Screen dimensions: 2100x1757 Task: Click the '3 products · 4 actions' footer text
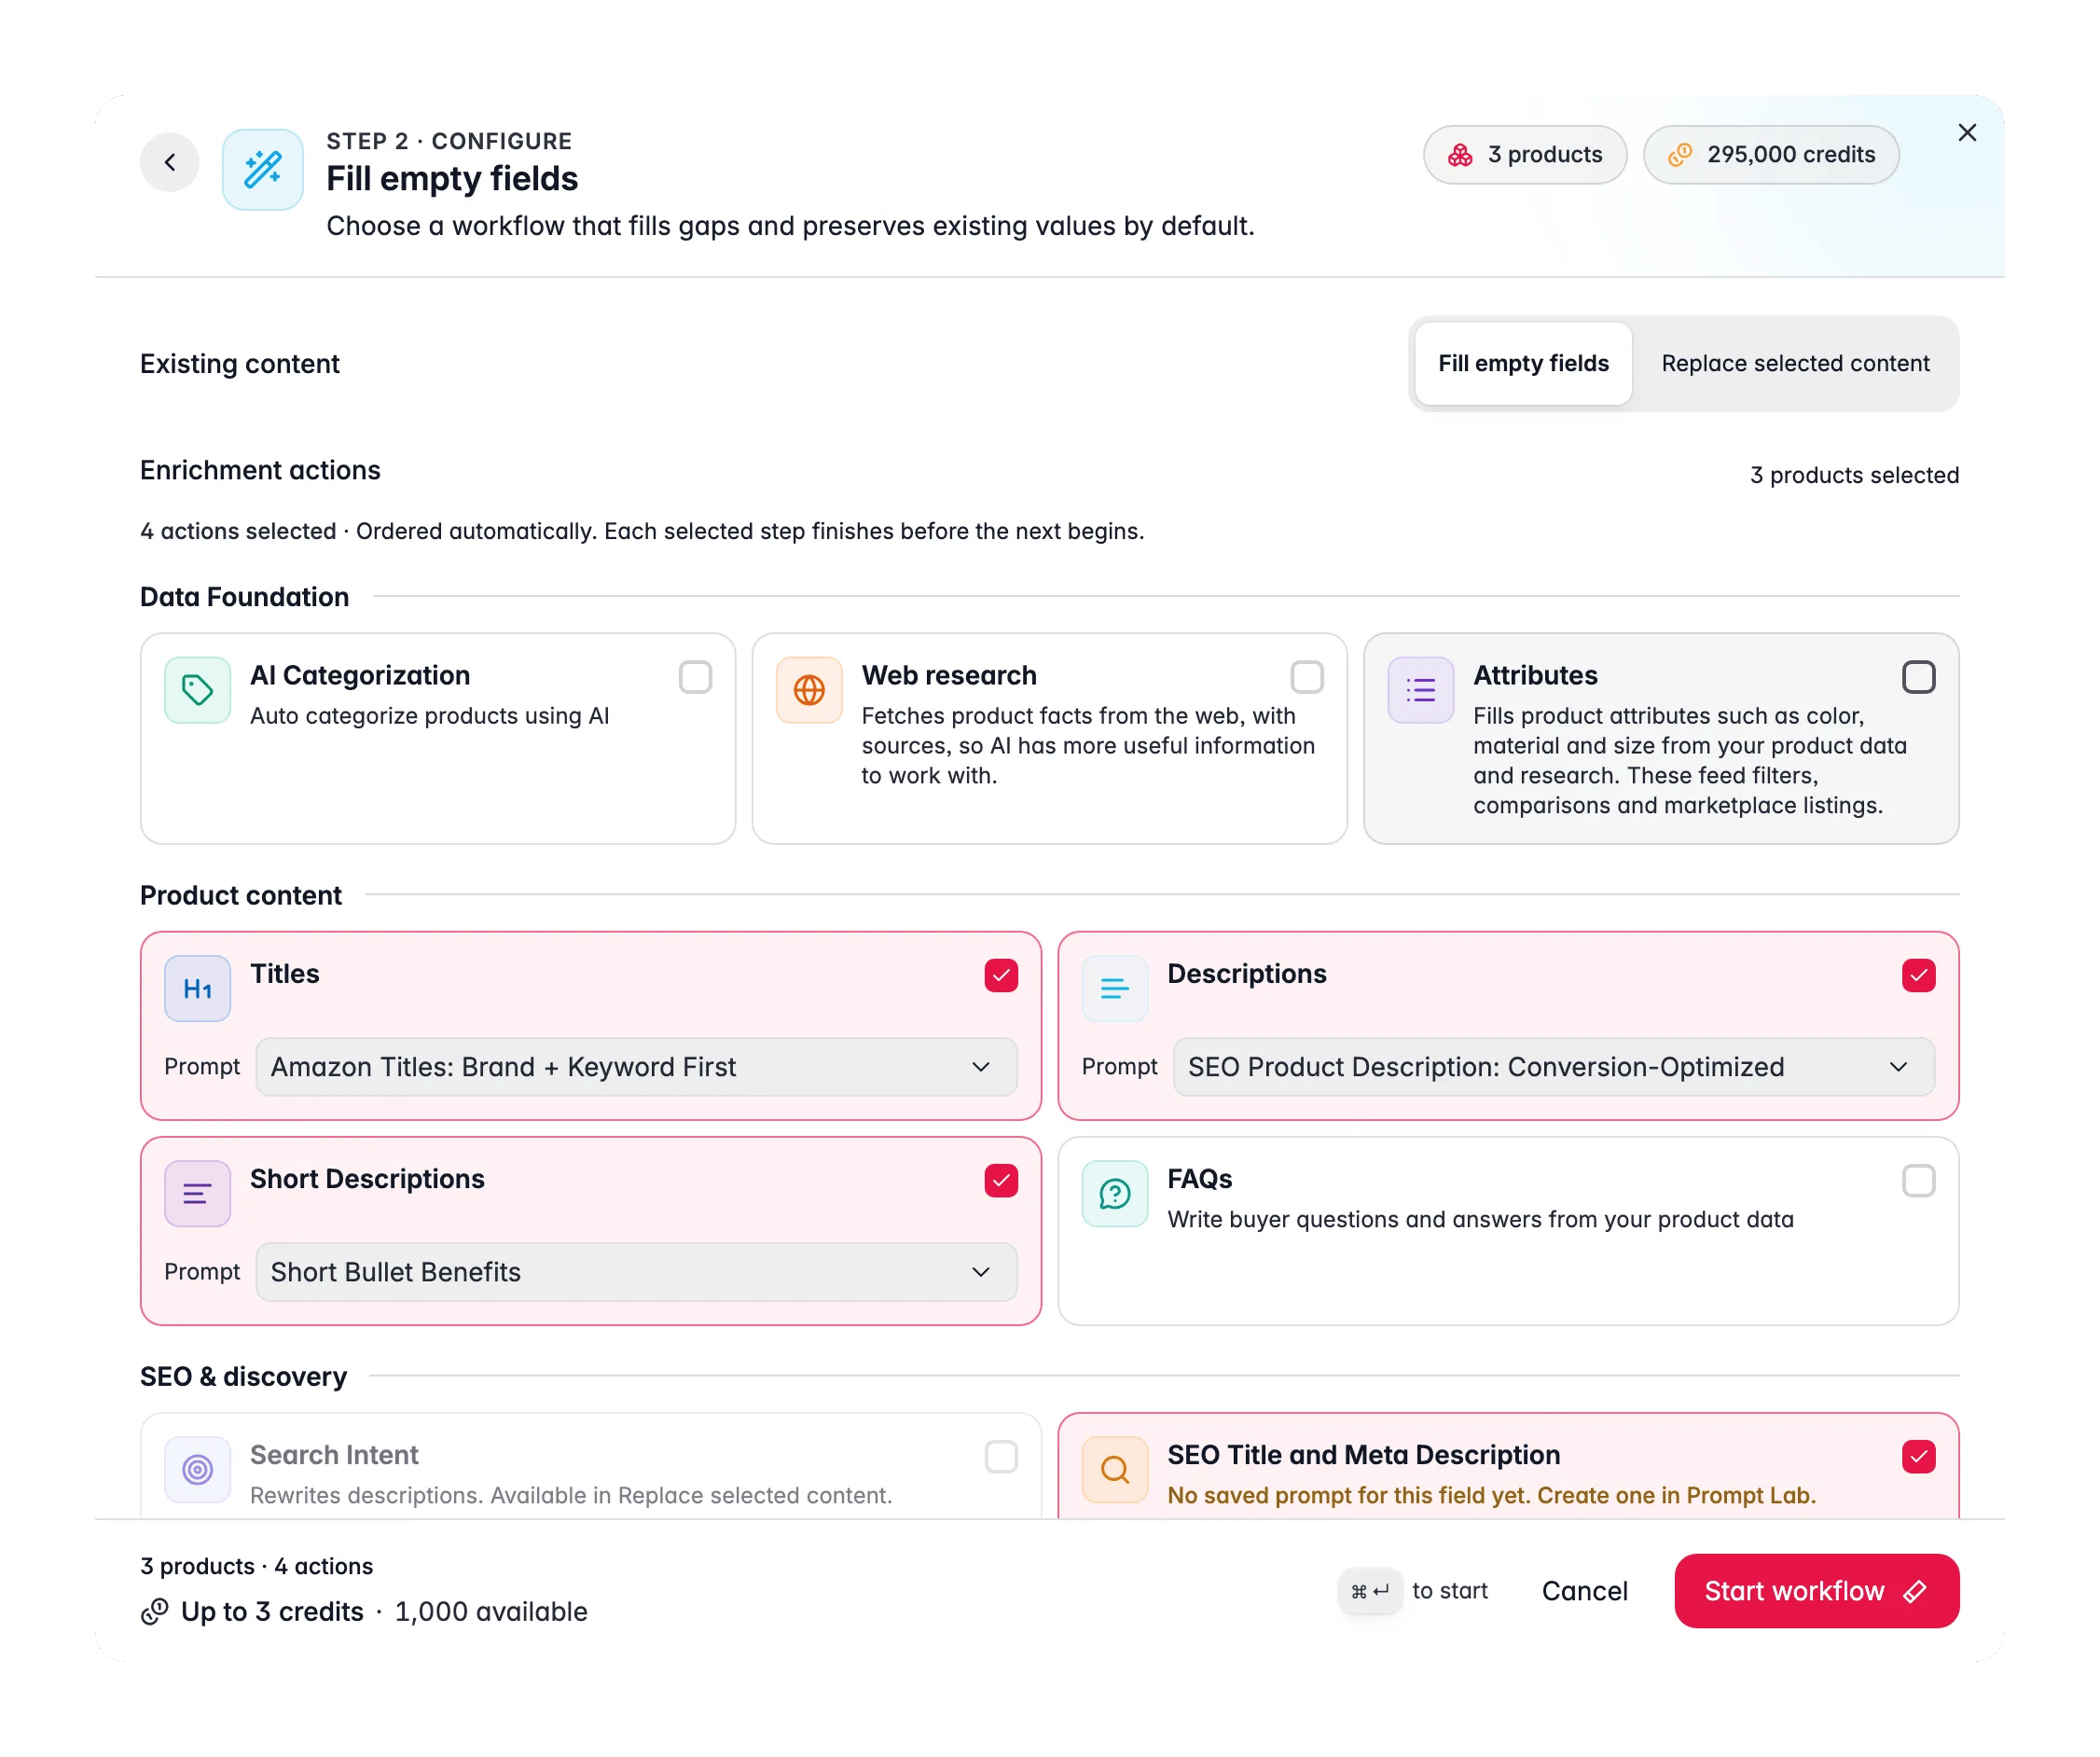point(256,1567)
